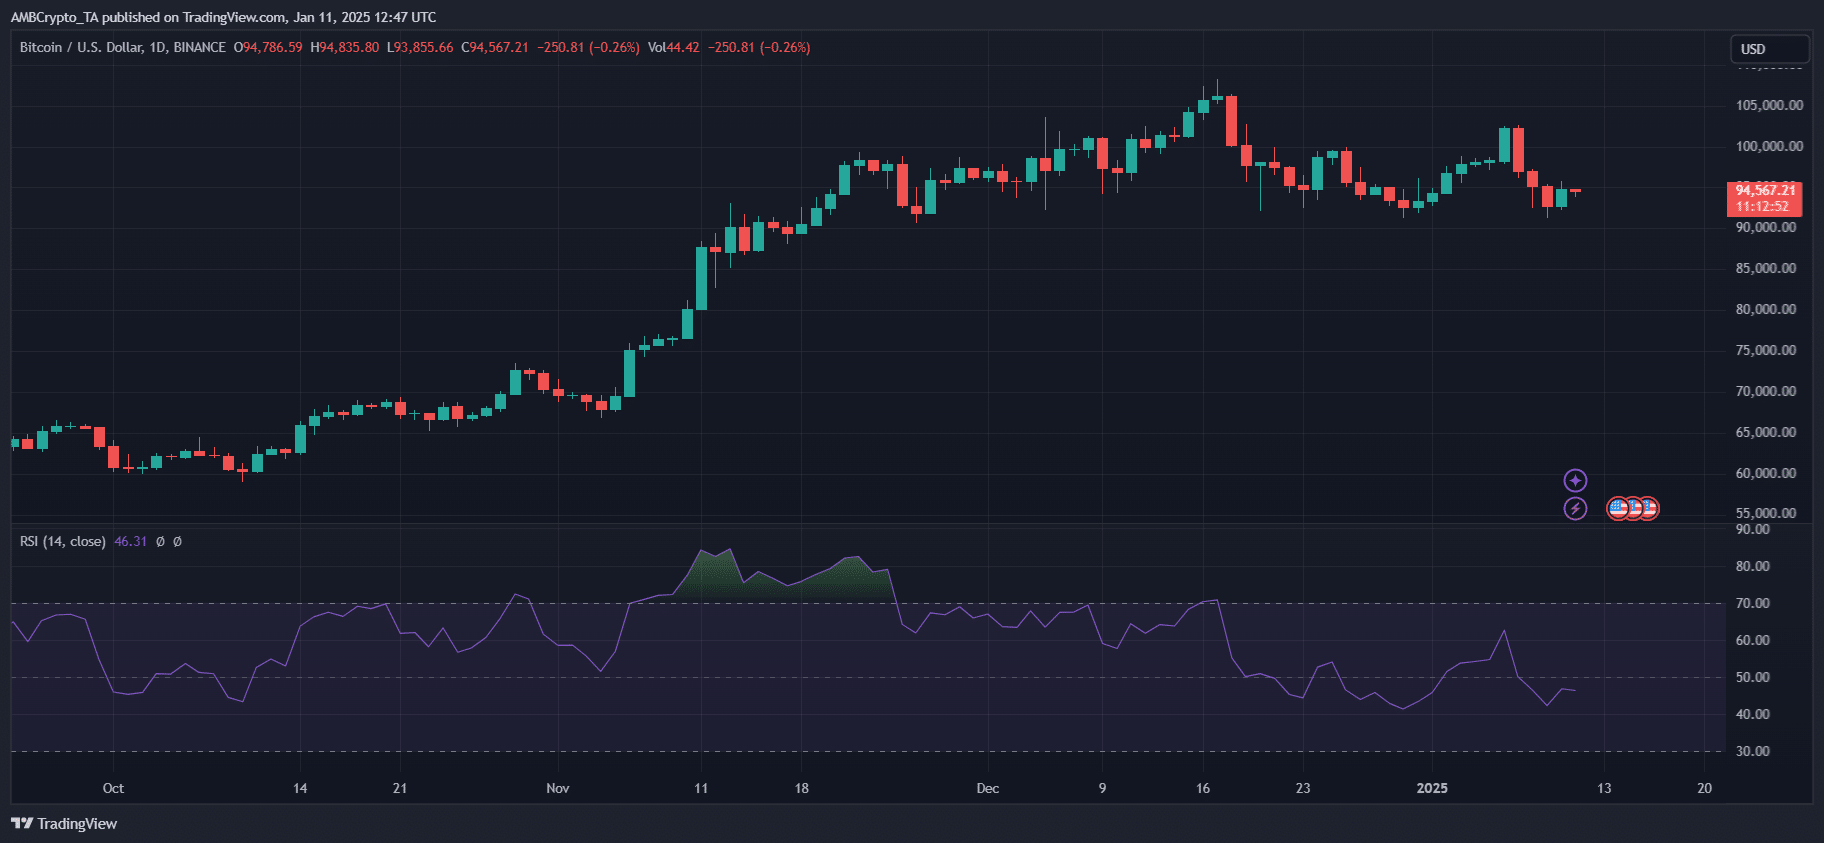
Task: Click the open price O94,786.59
Action: 268,47
